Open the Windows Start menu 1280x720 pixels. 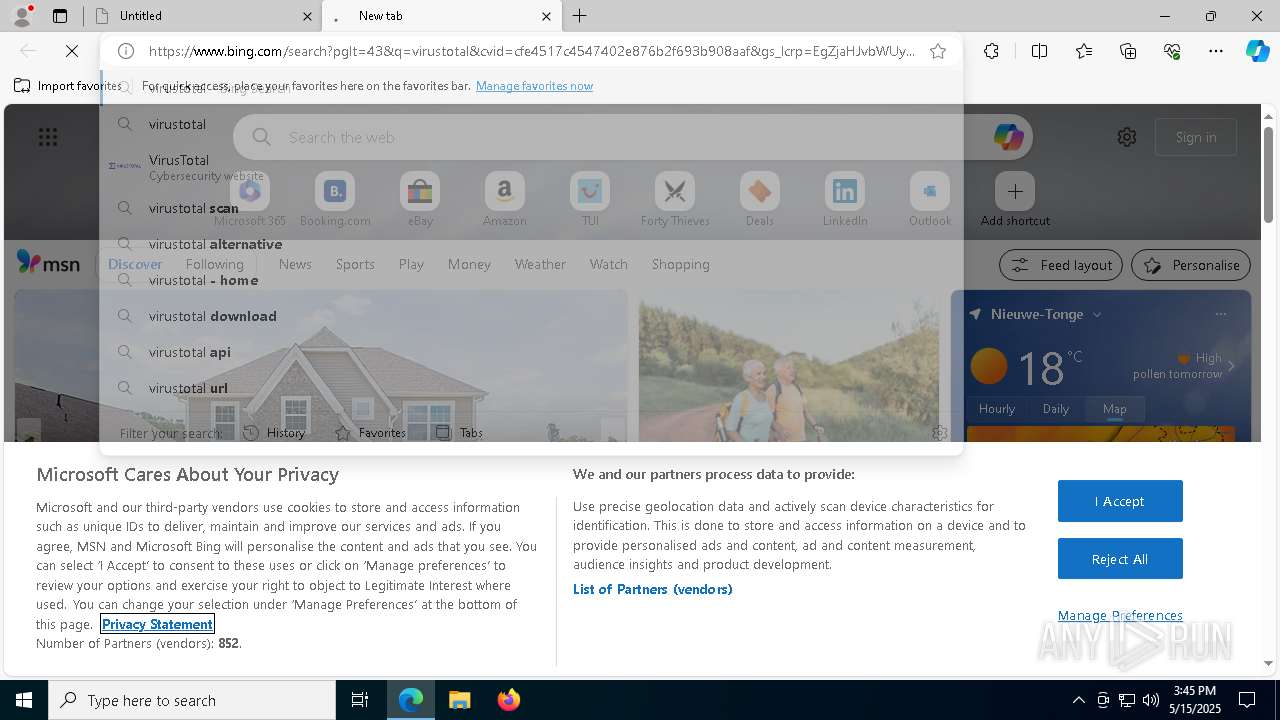pyautogui.click(x=24, y=700)
